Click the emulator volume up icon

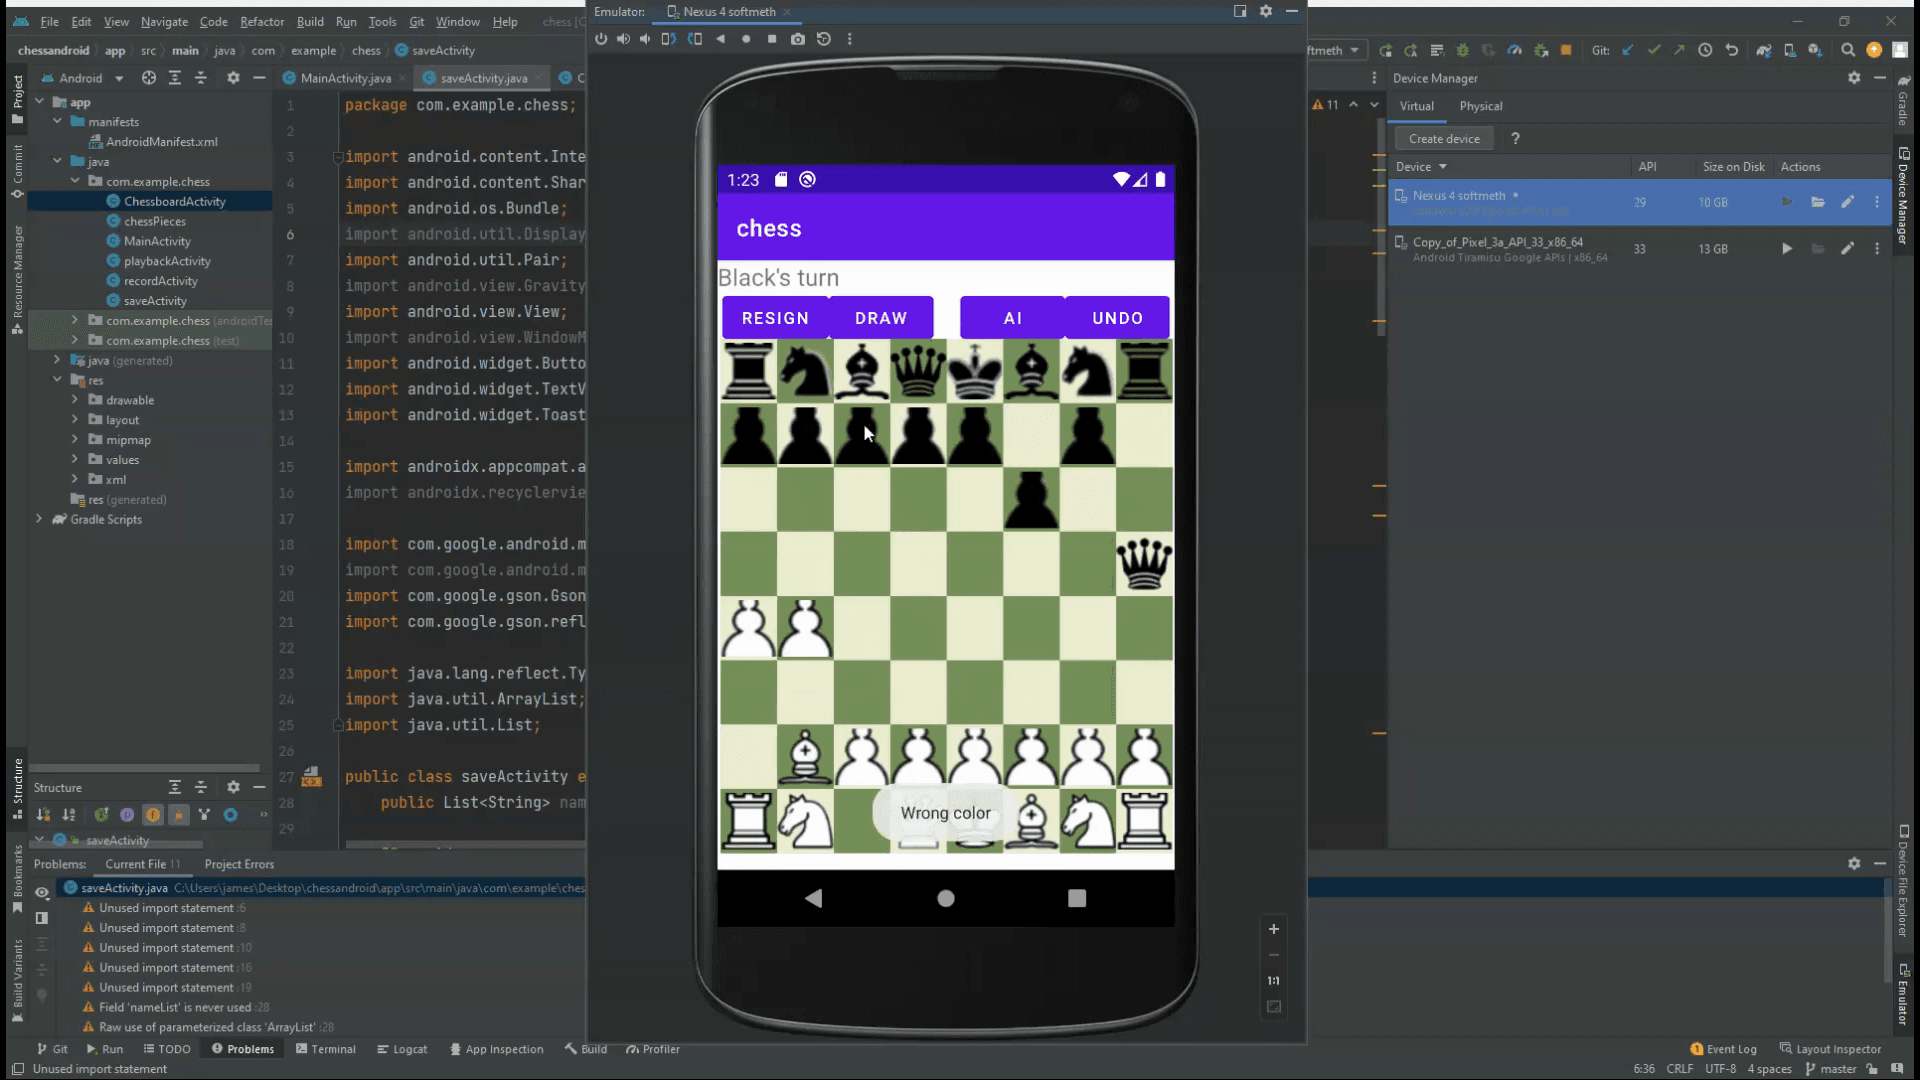623,39
